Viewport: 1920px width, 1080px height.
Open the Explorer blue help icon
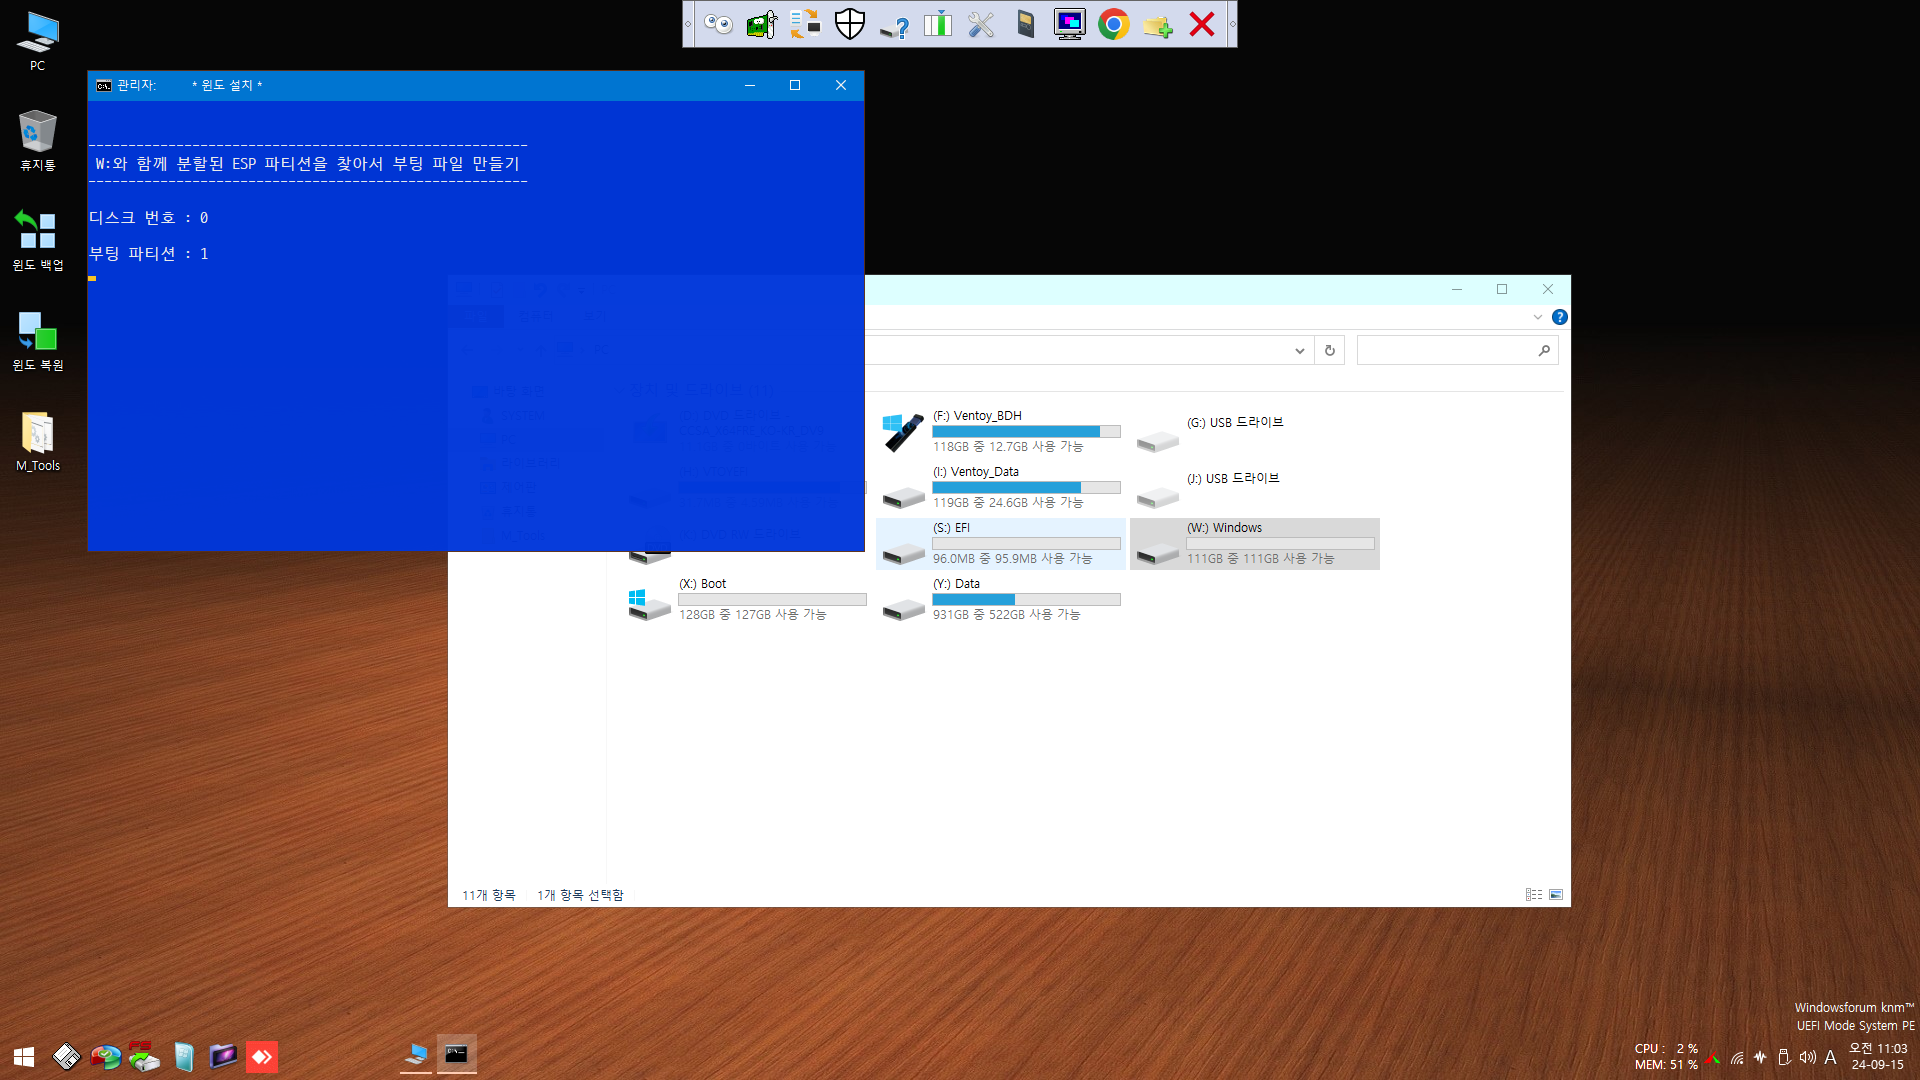click(1560, 318)
